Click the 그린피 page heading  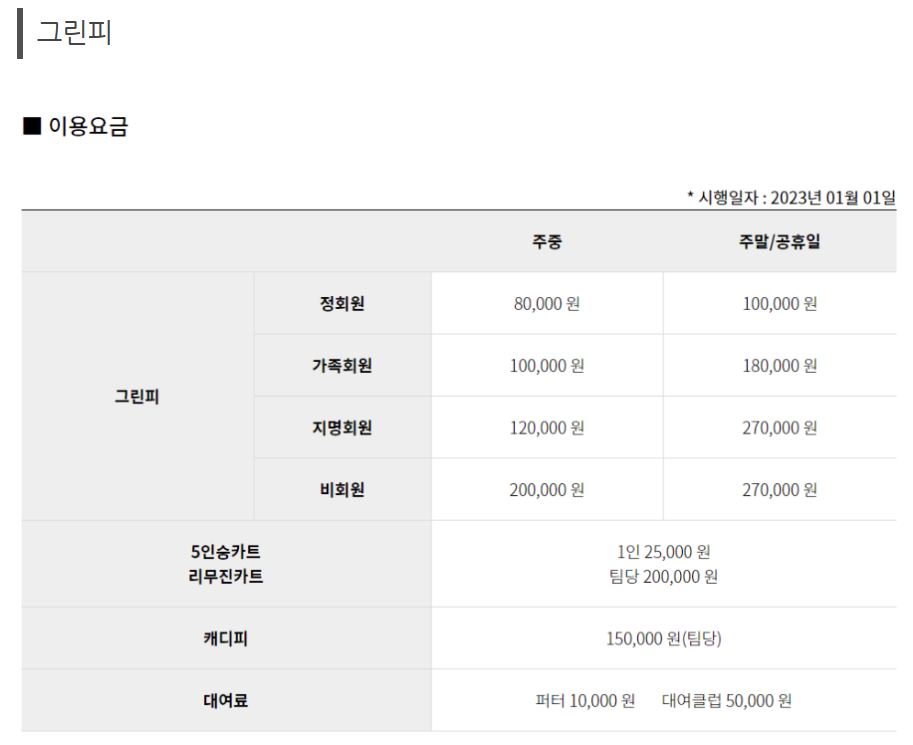coord(74,32)
